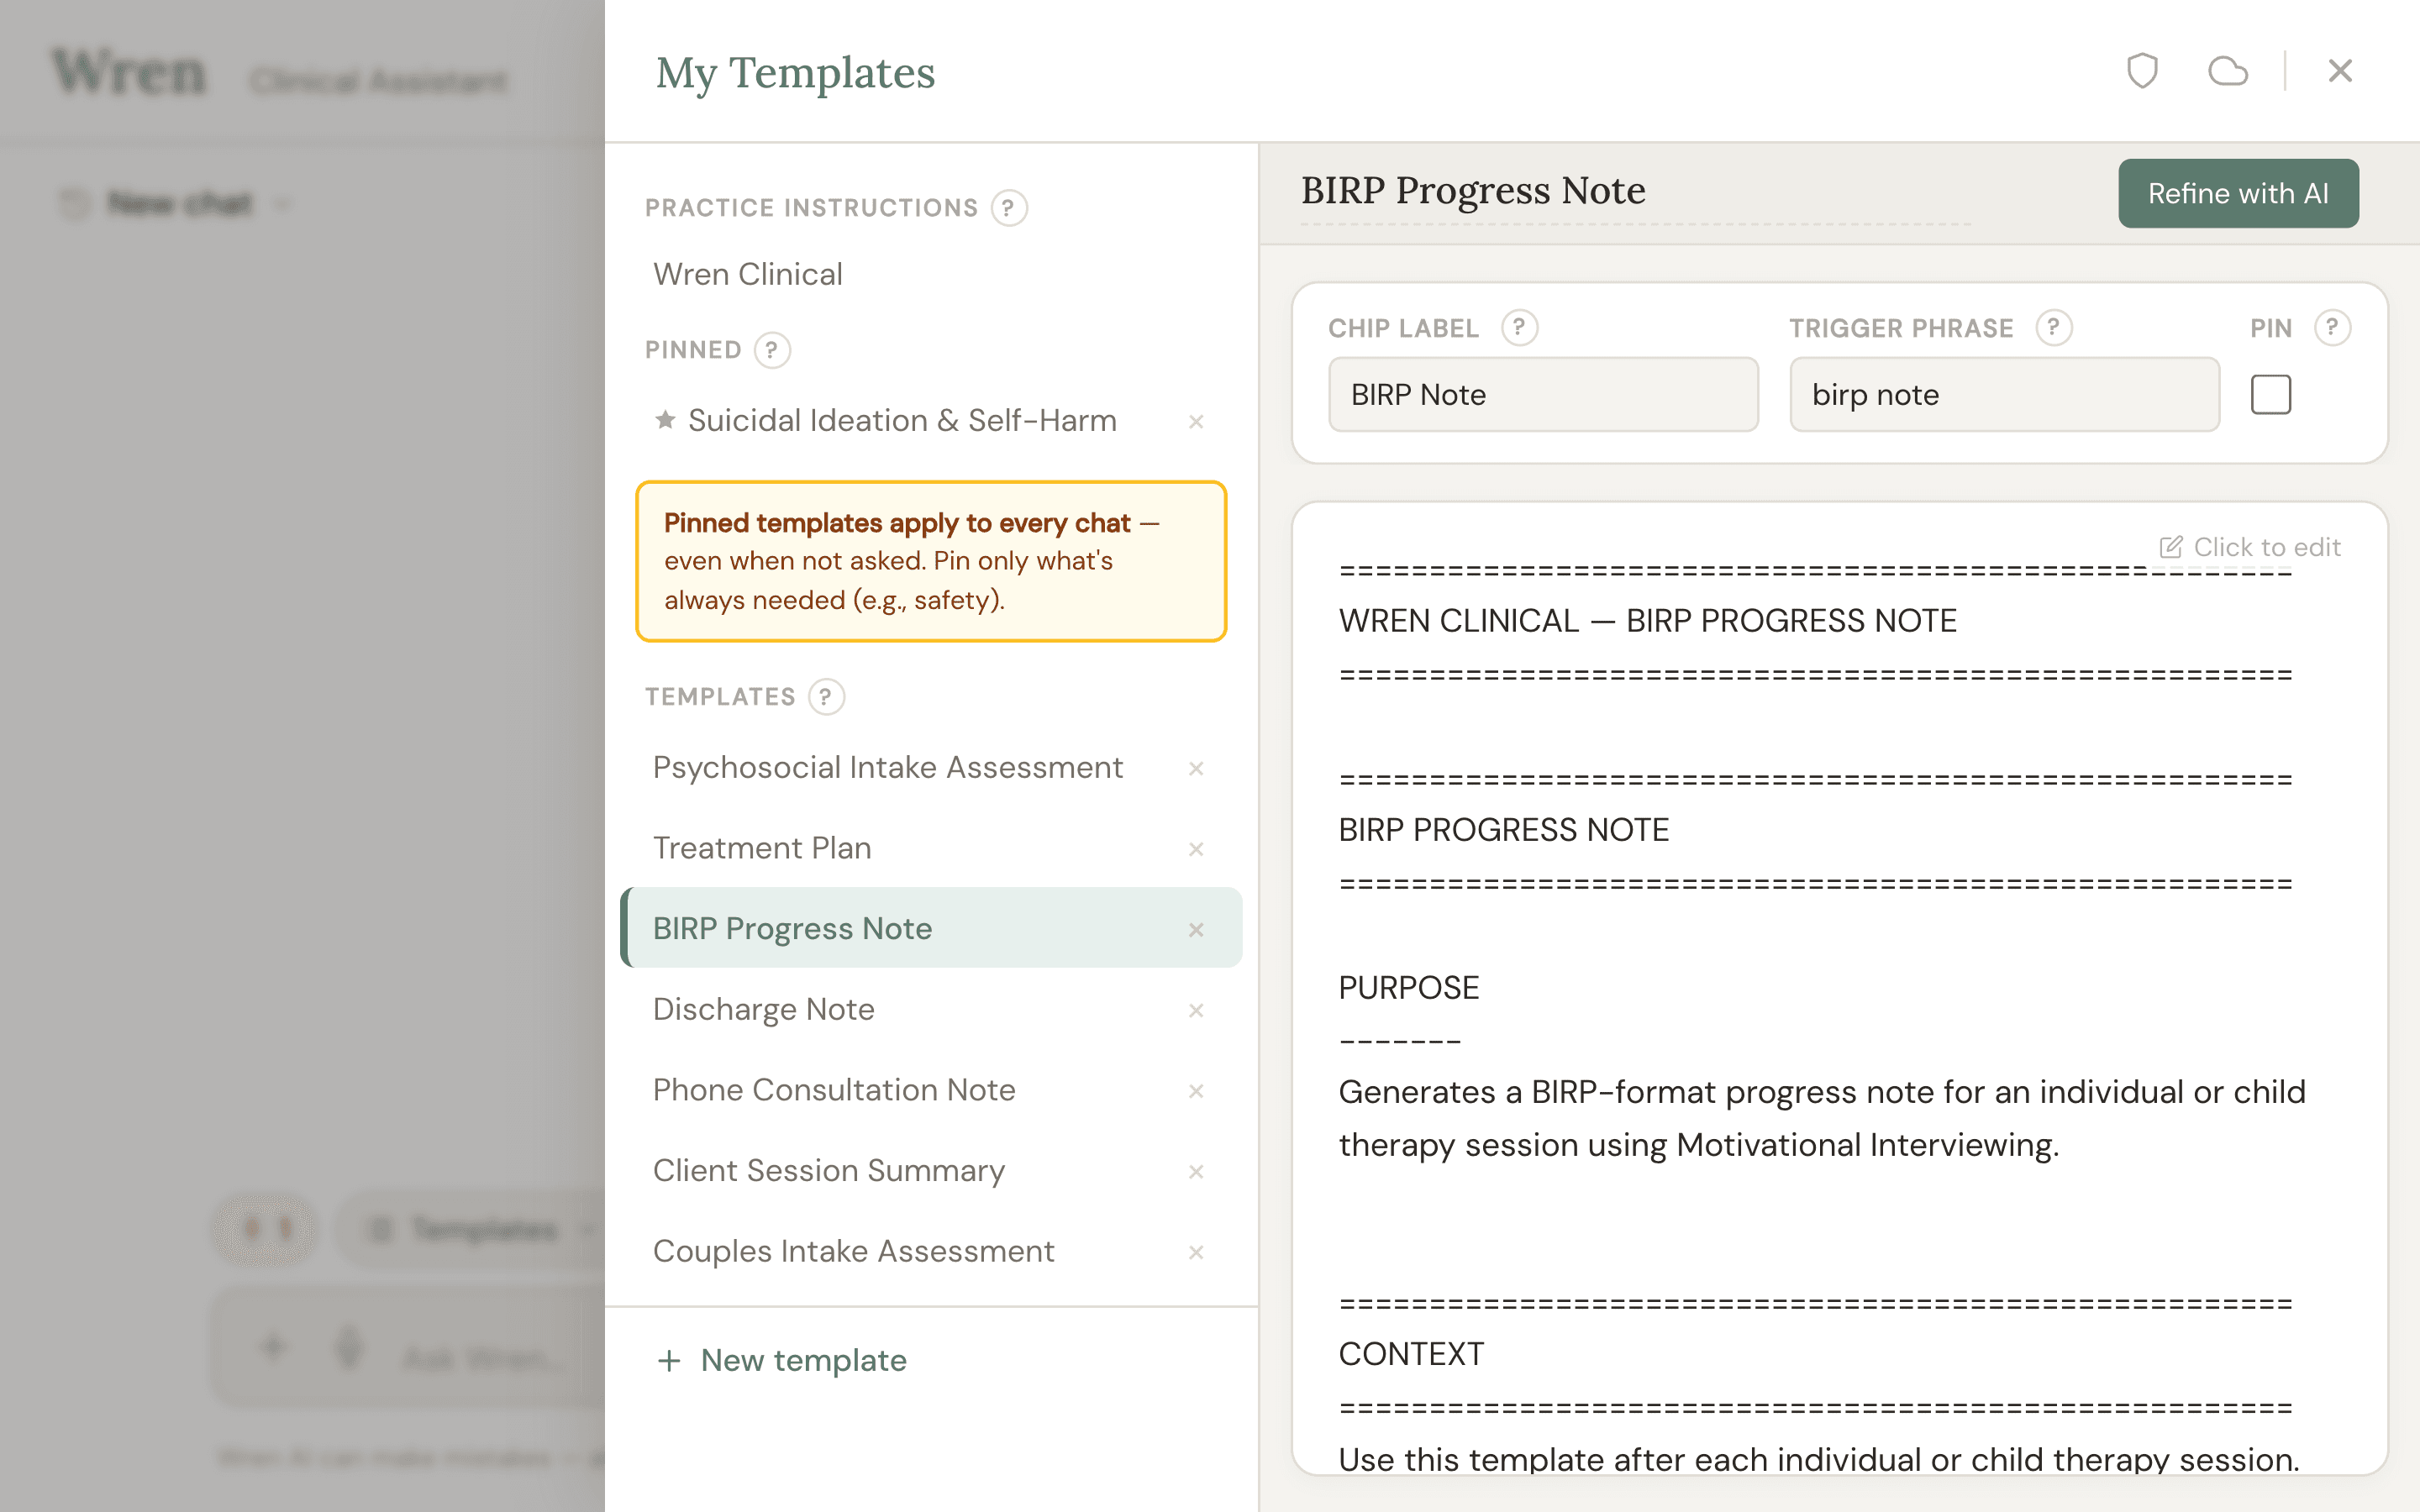Delete Couples Intake Assessment template
The width and height of the screenshot is (2420, 1512).
(1196, 1253)
